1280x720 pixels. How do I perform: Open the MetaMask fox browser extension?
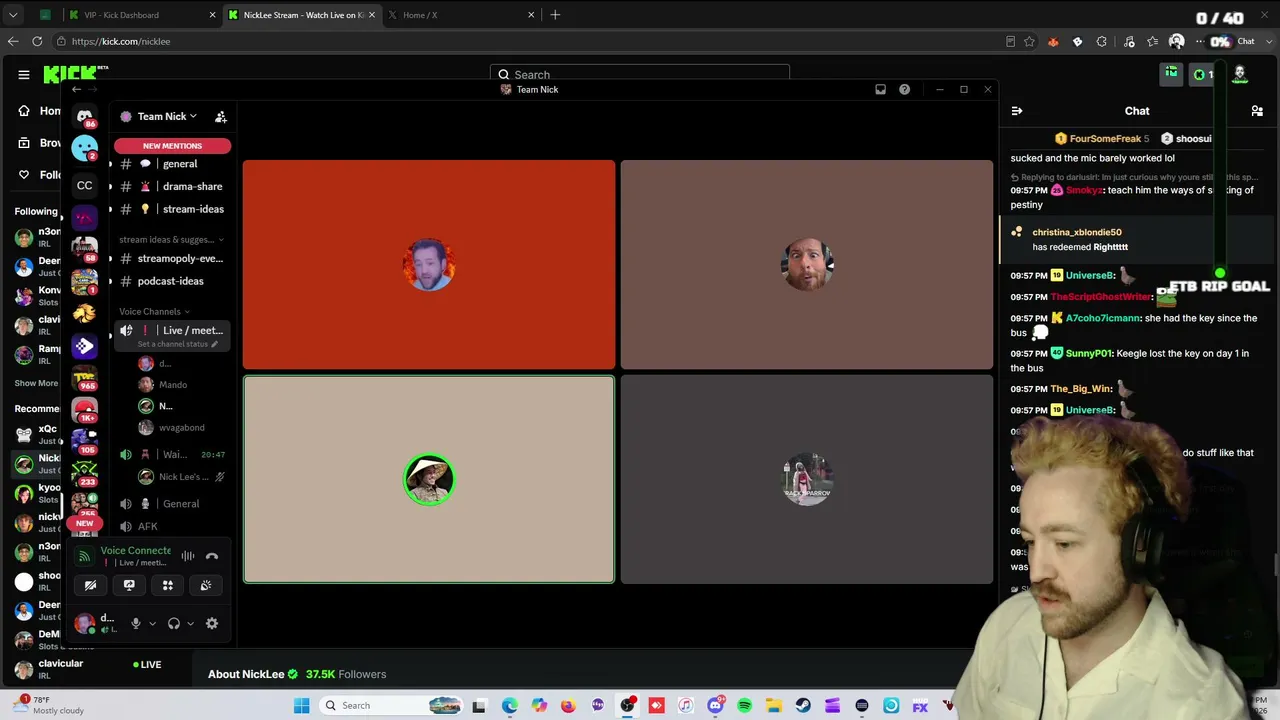[1053, 41]
